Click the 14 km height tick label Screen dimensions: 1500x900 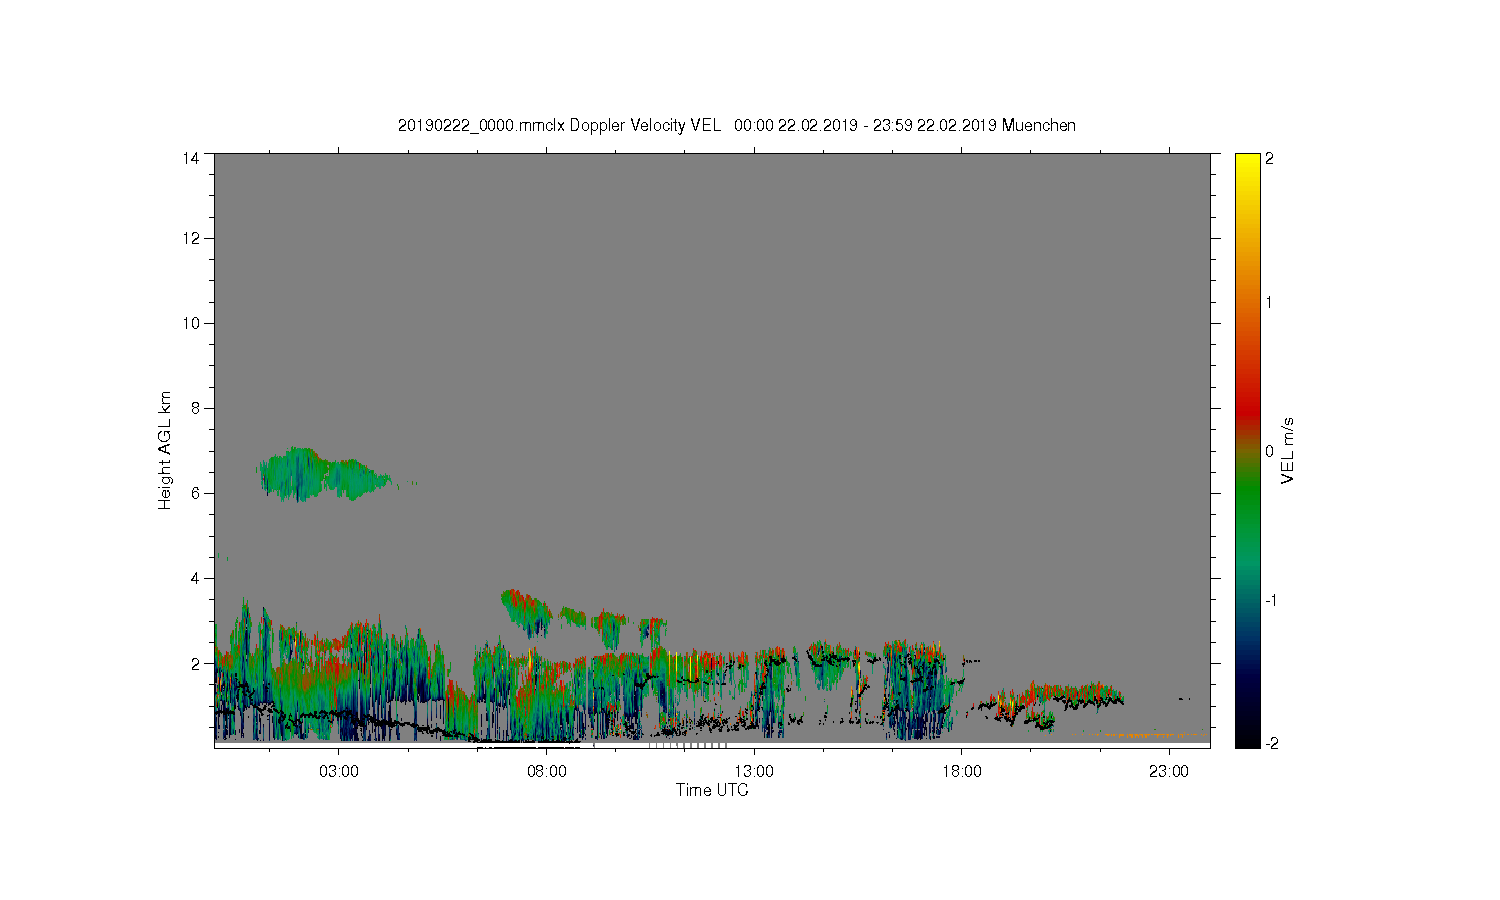point(190,158)
